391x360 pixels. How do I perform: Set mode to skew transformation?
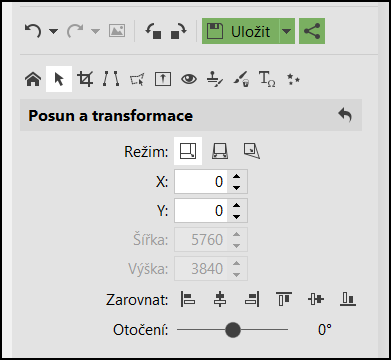[x=252, y=151]
